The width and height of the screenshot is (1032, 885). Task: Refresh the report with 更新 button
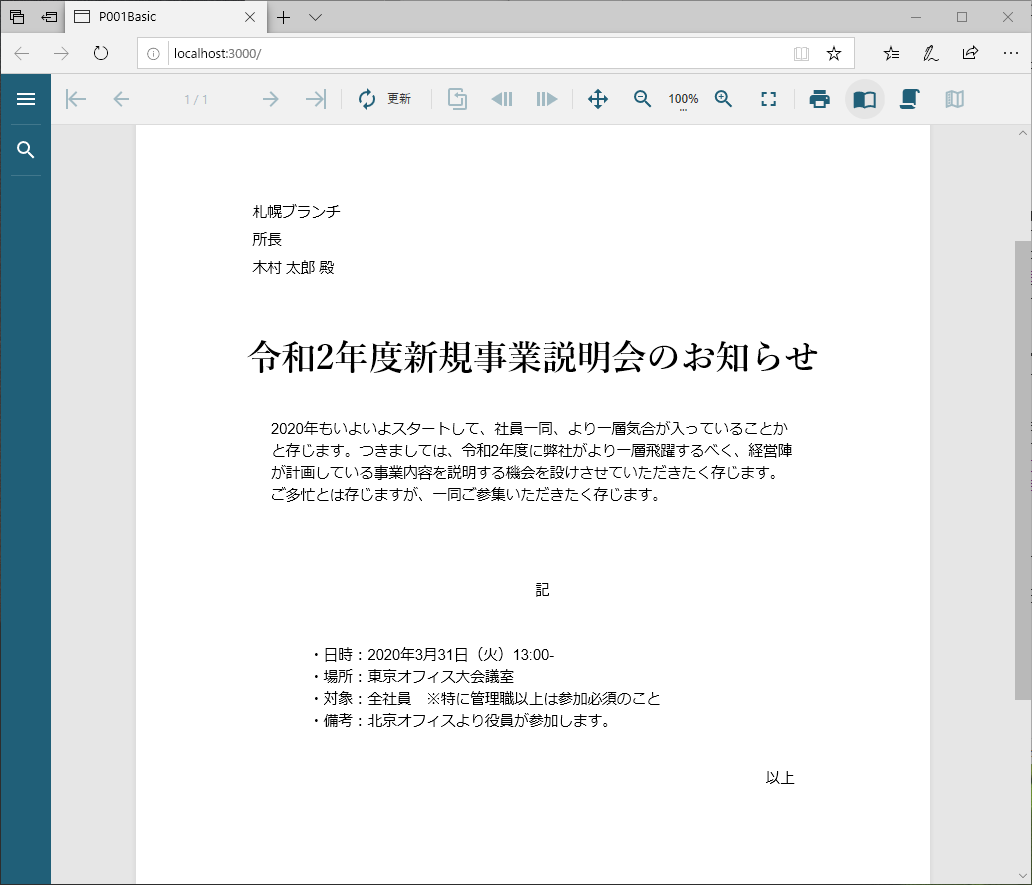click(384, 99)
